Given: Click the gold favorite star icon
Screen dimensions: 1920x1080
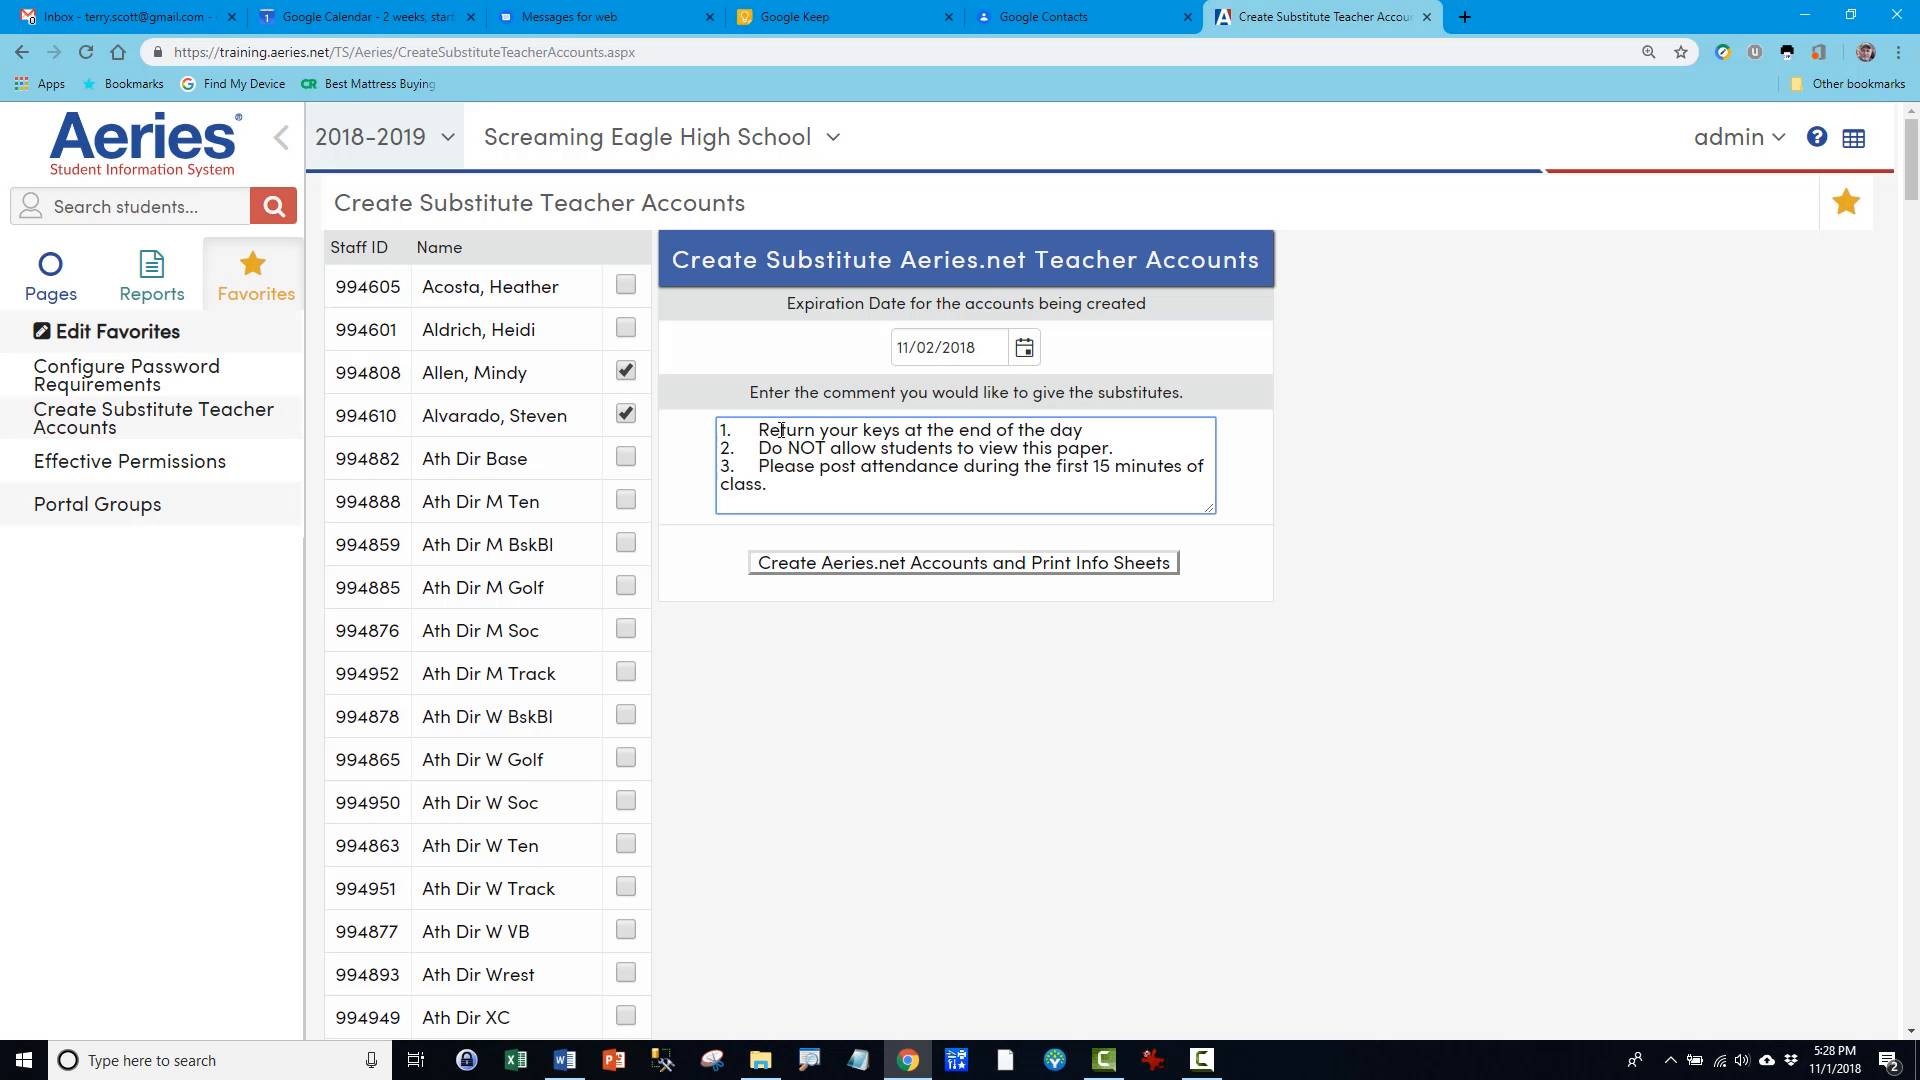Looking at the screenshot, I should point(1845,203).
